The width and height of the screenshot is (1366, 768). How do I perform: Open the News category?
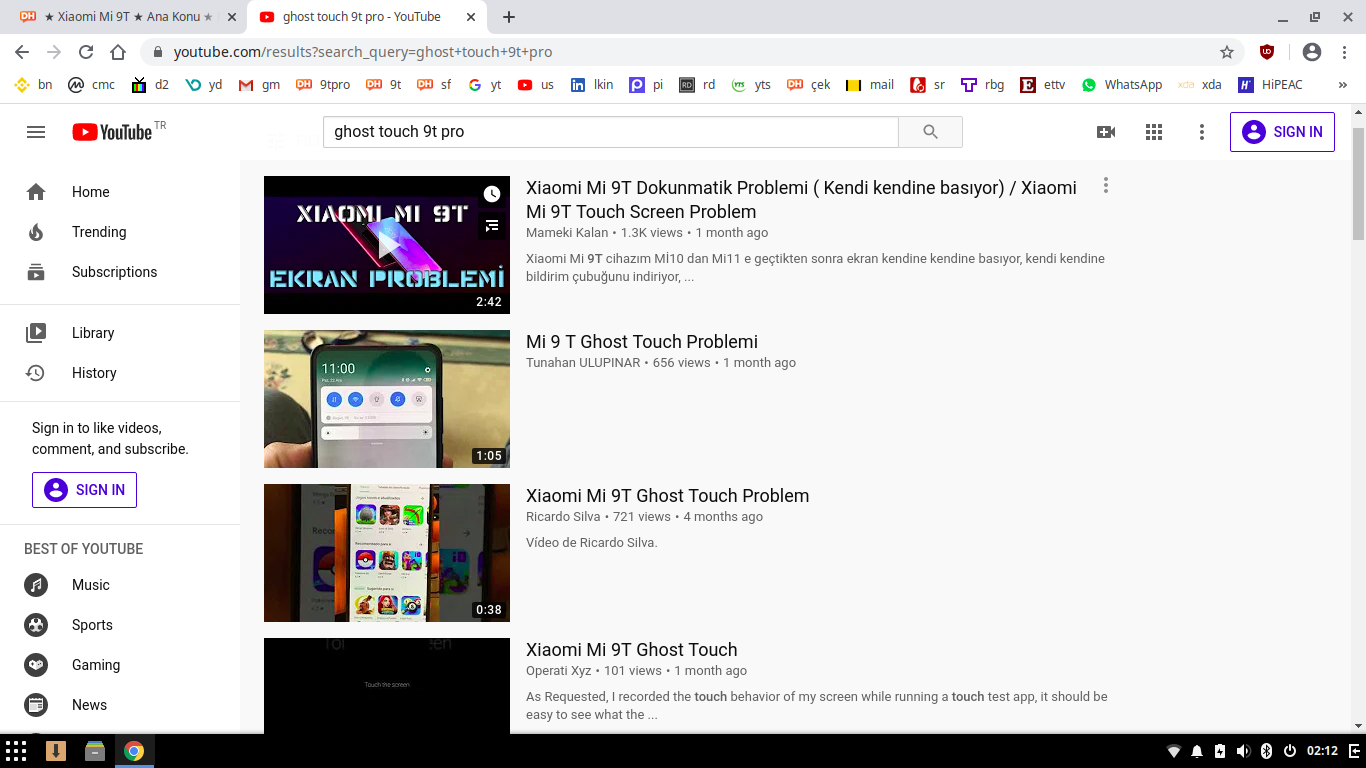[120, 705]
